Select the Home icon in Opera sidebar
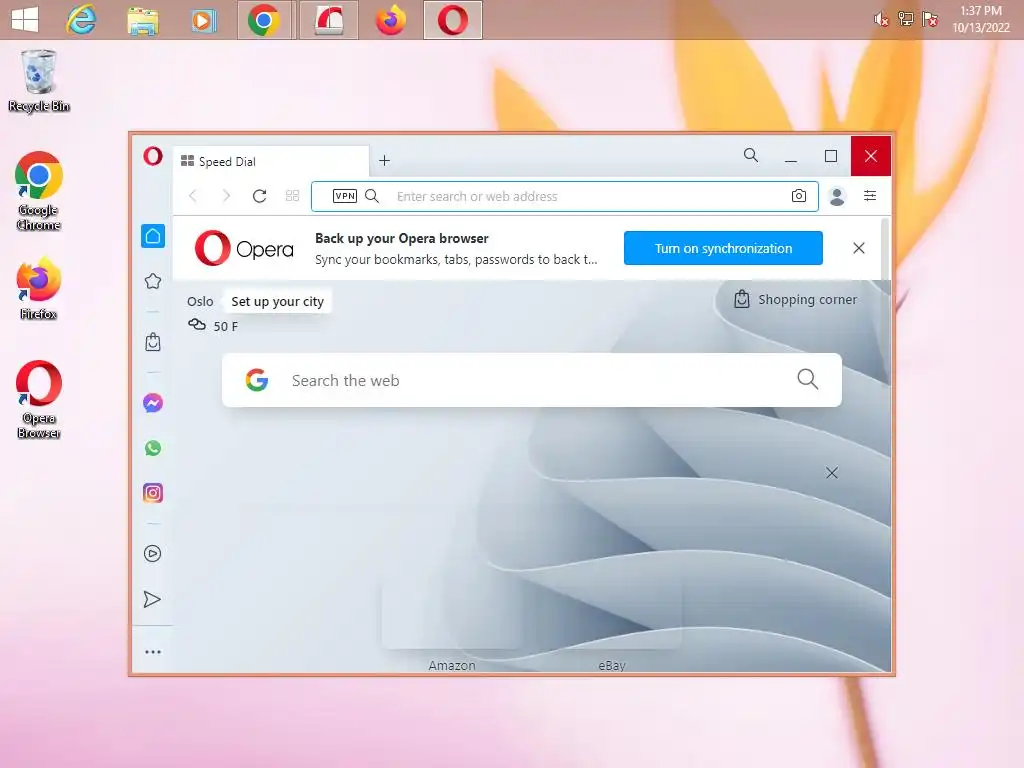Image resolution: width=1024 pixels, height=768 pixels. (153, 236)
